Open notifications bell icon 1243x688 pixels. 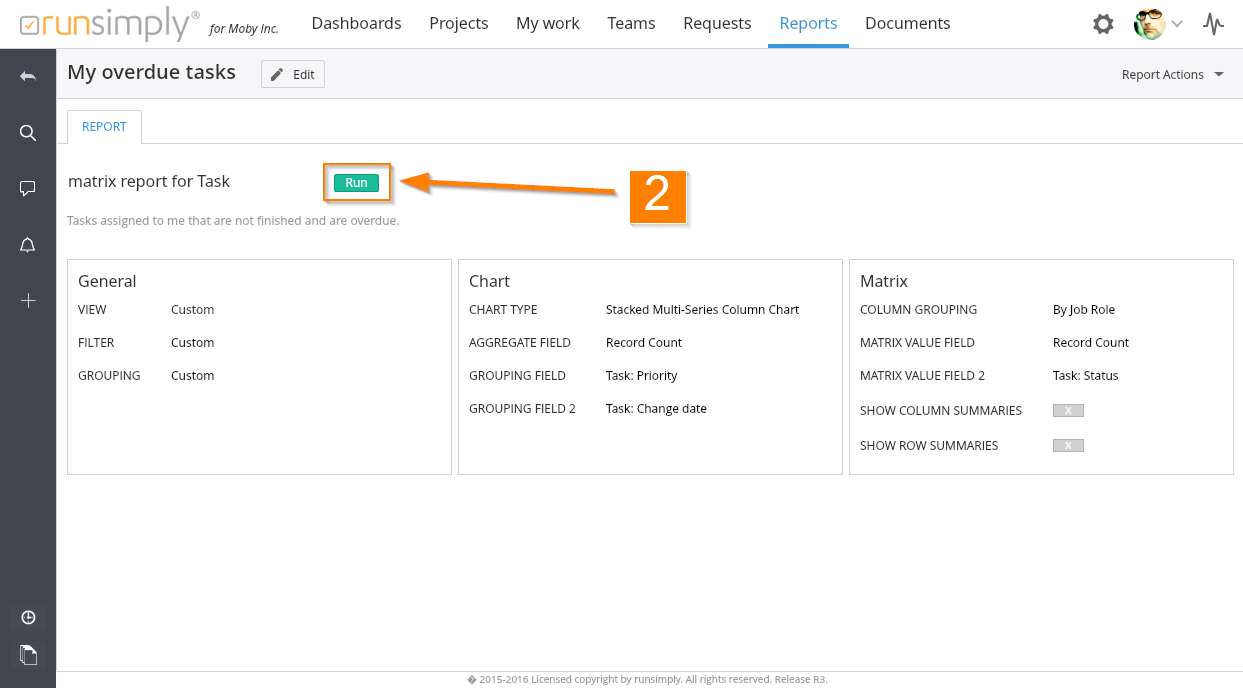(x=28, y=245)
